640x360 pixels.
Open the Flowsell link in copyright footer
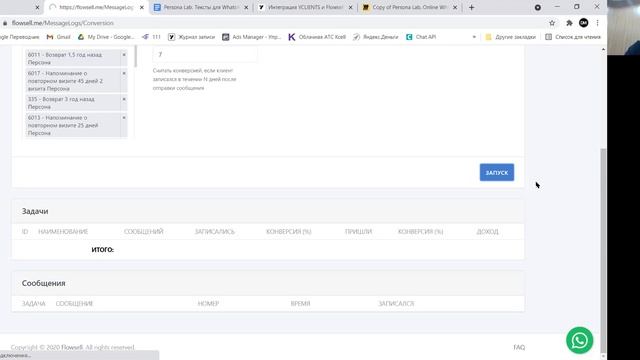coord(72,347)
